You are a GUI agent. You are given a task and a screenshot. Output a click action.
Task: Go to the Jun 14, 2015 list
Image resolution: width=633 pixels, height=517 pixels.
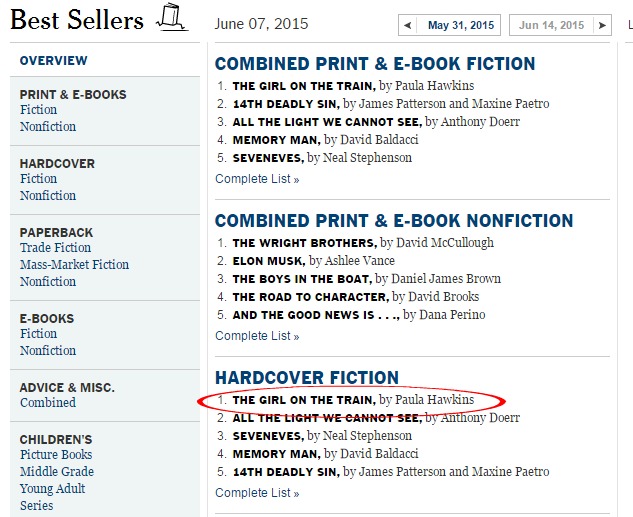click(551, 25)
